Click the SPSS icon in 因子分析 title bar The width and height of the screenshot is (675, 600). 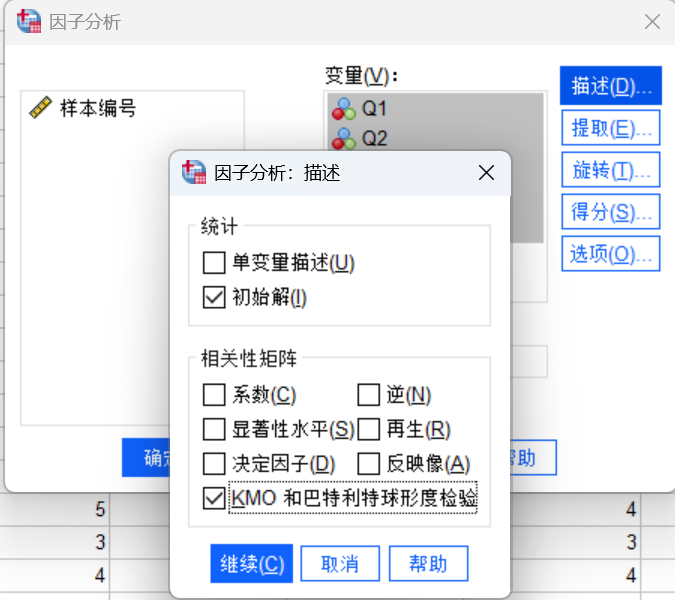[x=29, y=21]
